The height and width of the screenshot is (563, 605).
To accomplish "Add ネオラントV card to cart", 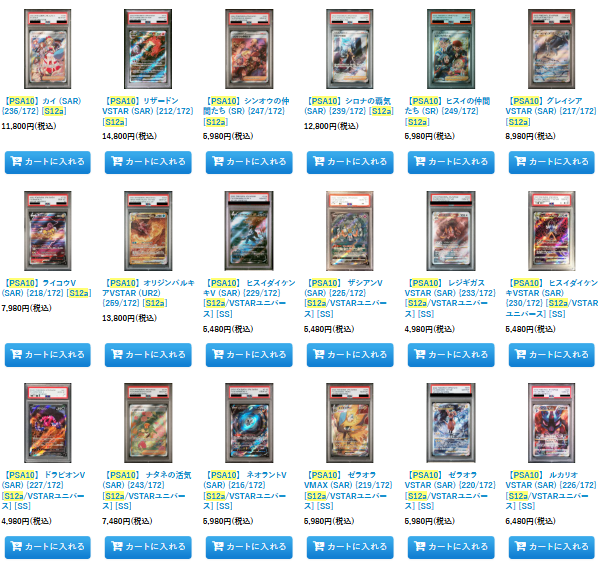I will point(249,547).
